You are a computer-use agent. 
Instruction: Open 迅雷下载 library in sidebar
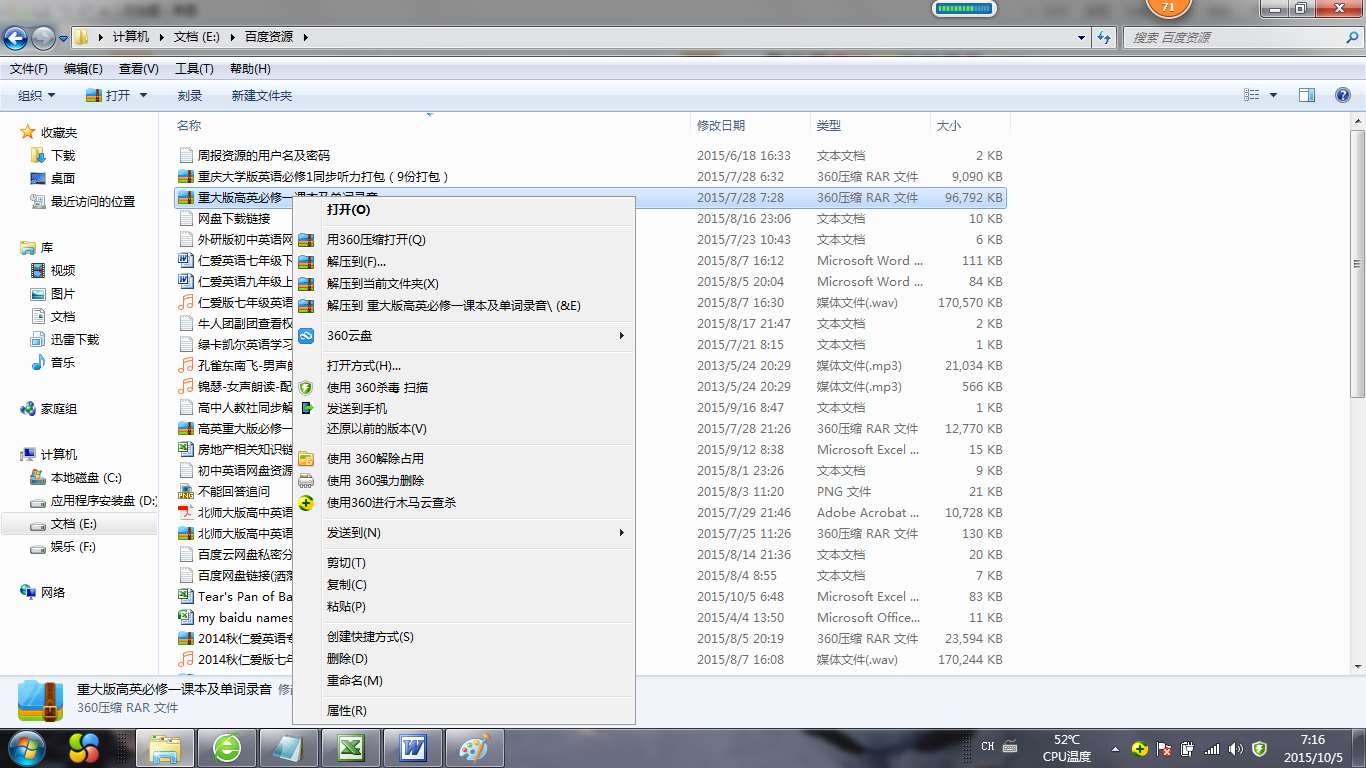tap(75, 340)
